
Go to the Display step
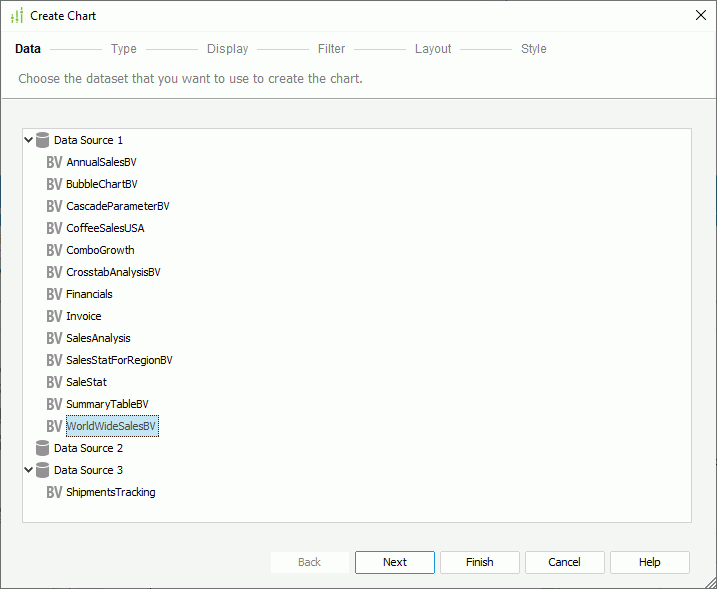coord(227,49)
